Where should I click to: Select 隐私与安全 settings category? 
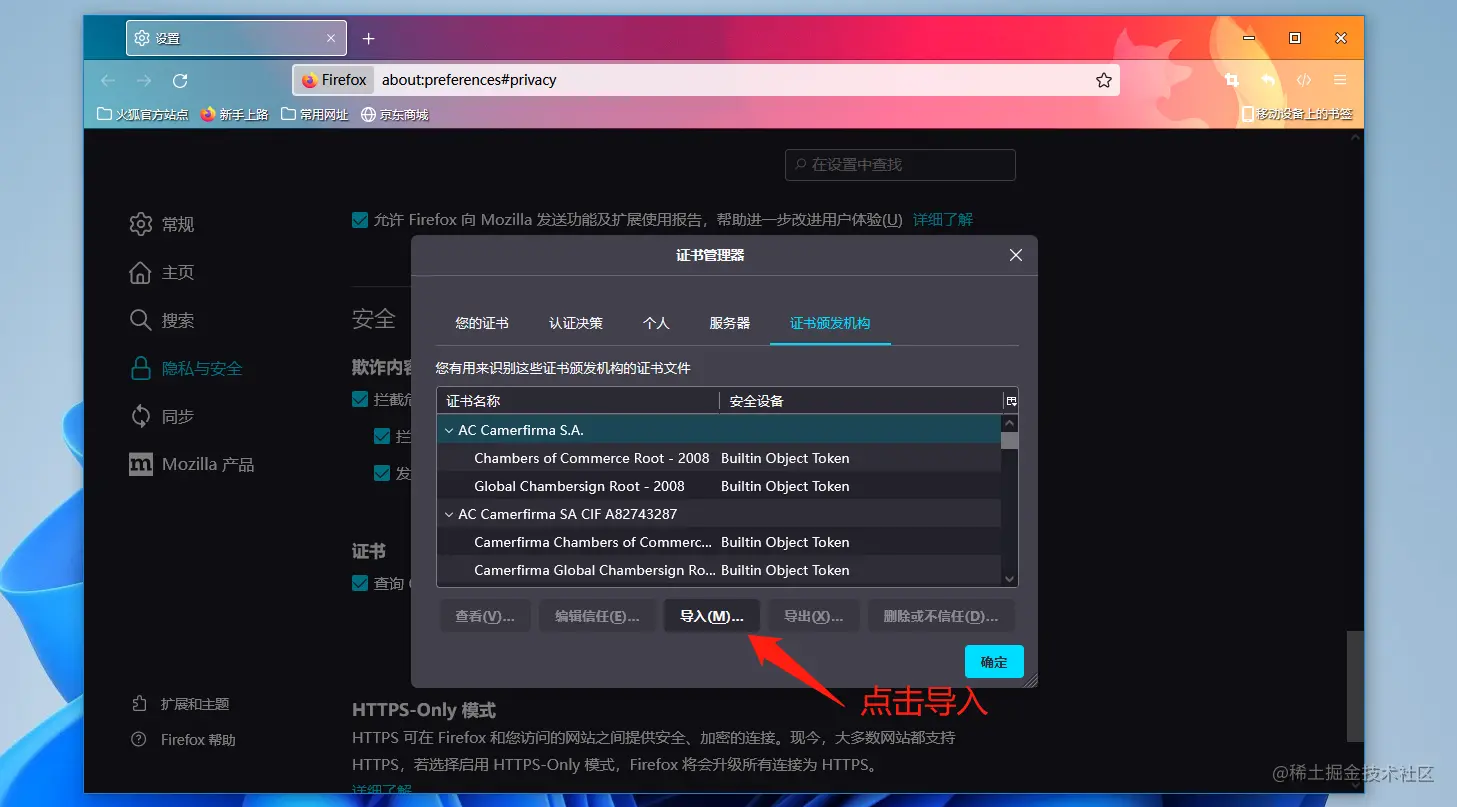click(x=186, y=368)
